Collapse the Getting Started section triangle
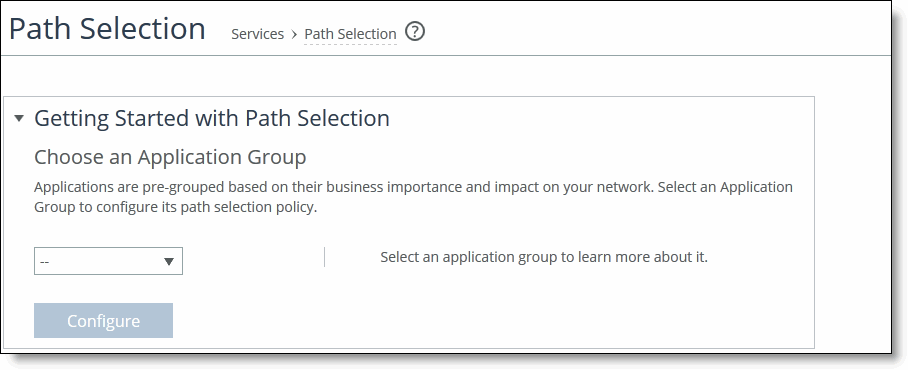 coord(19,118)
